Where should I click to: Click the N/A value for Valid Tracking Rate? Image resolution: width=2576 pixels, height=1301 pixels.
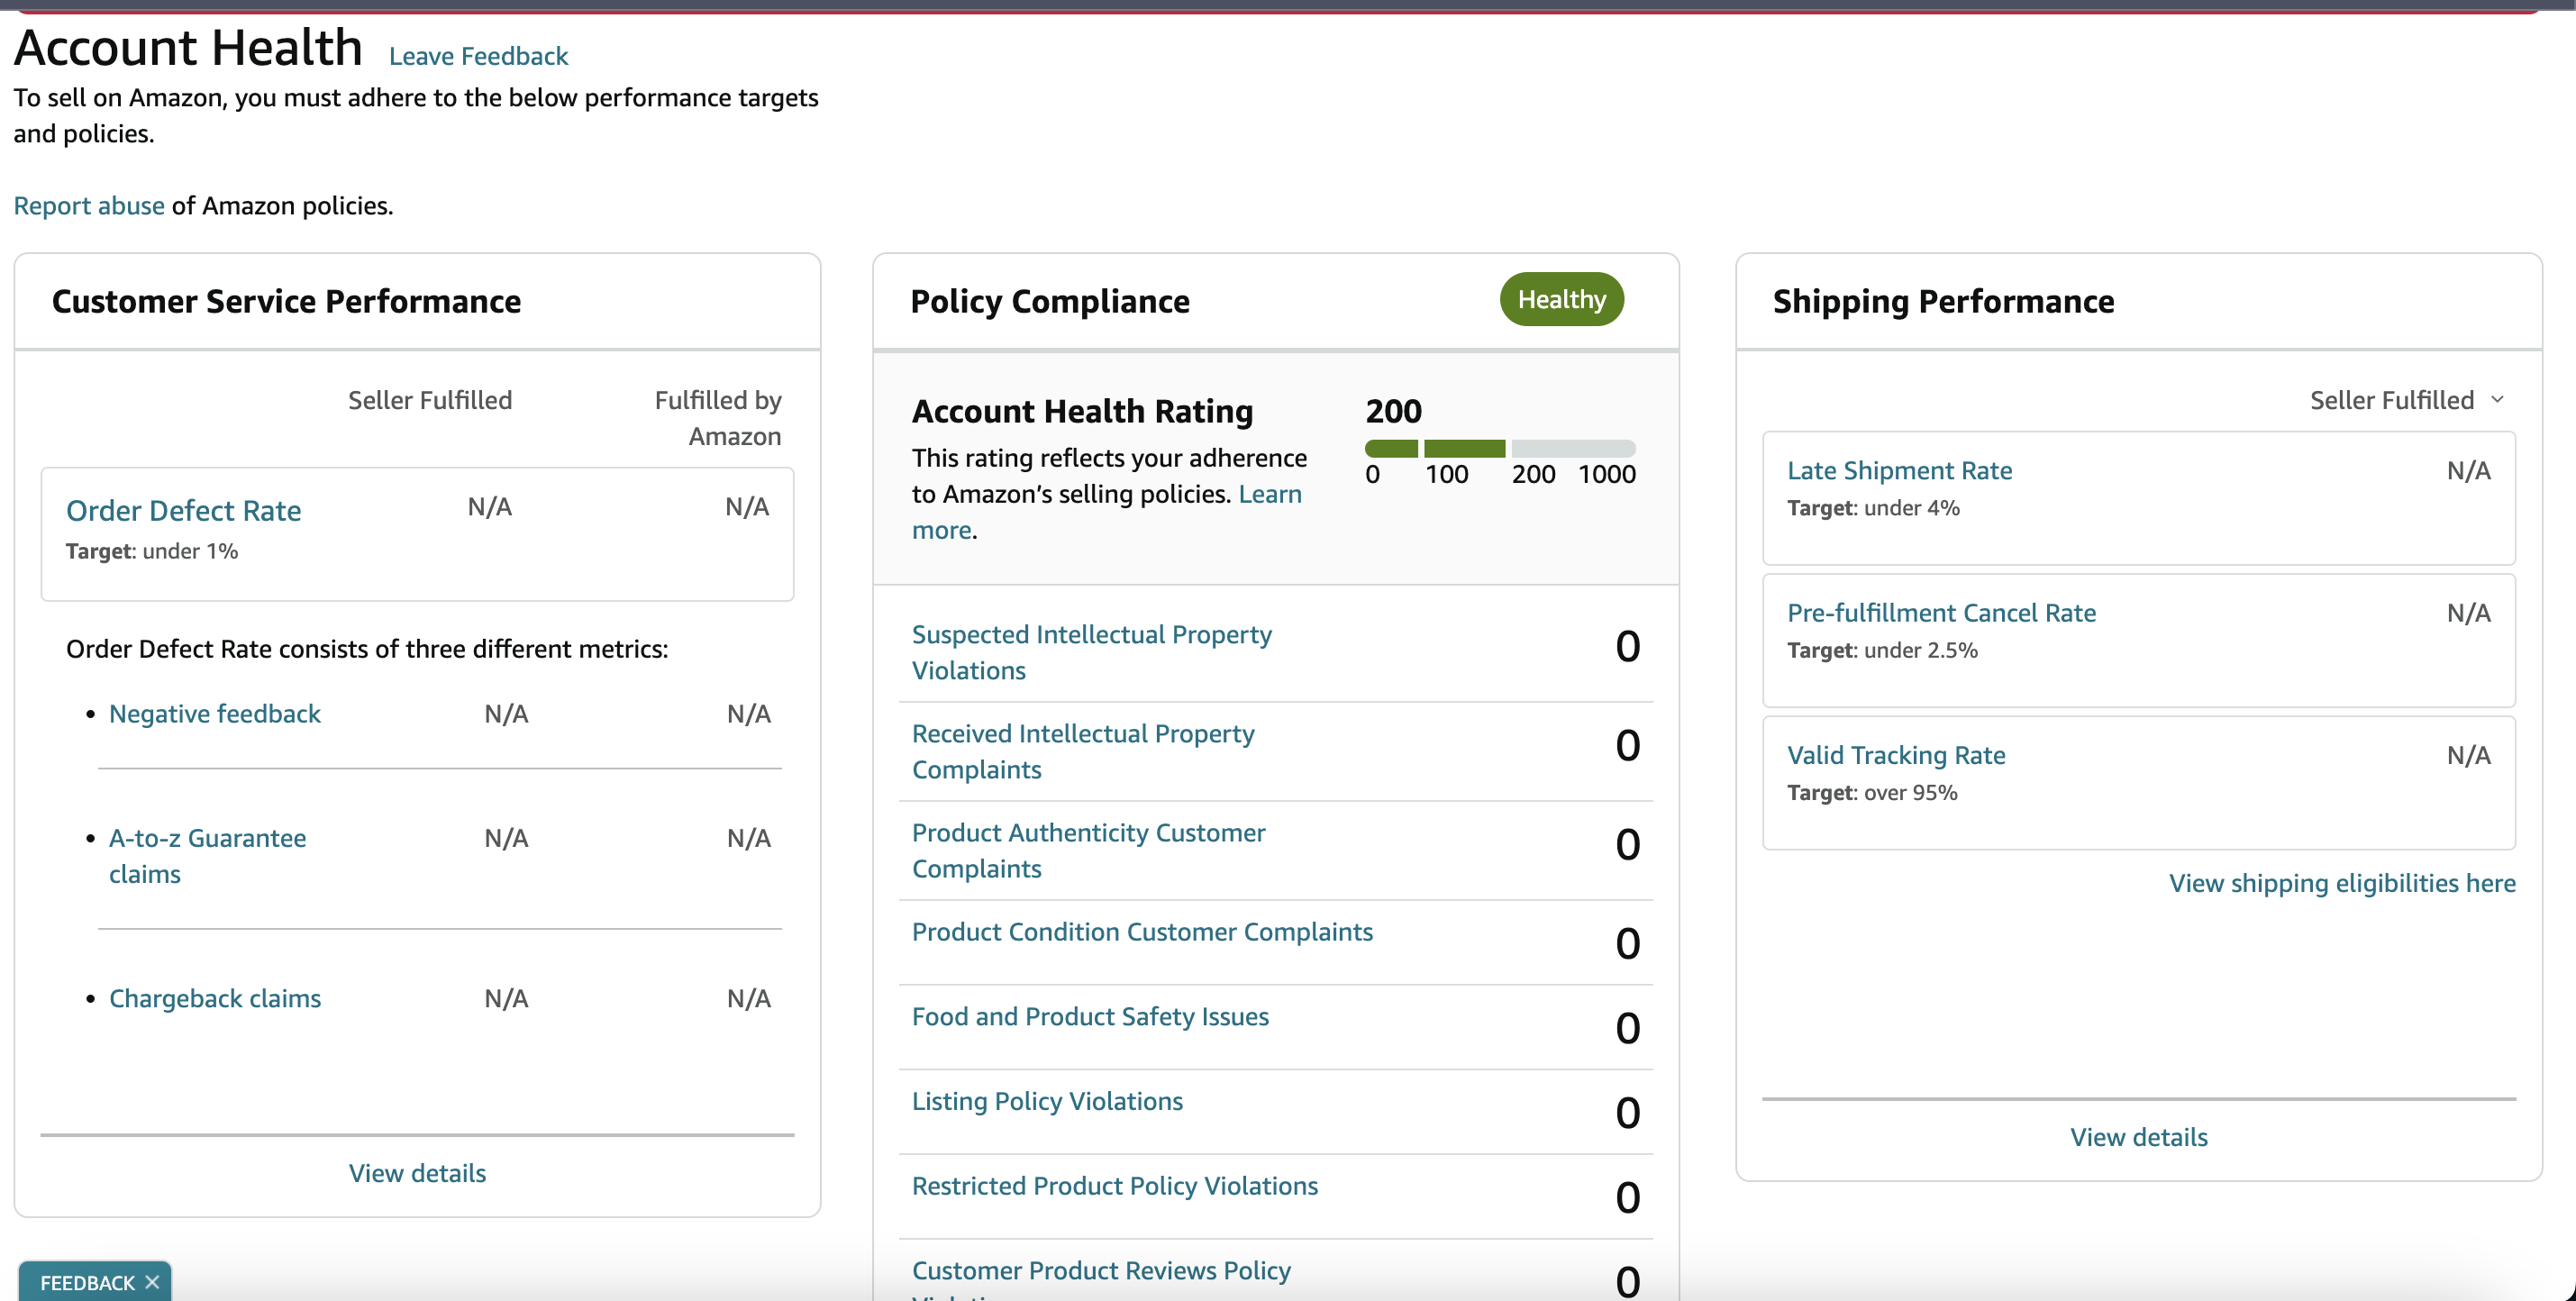[2468, 754]
